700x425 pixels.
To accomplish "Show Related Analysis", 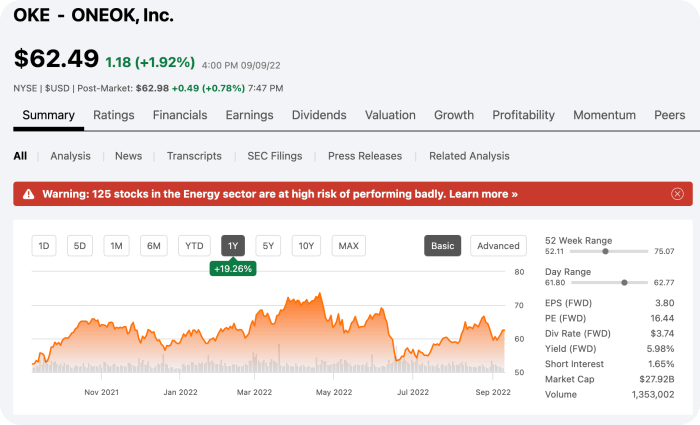I will point(469,156).
